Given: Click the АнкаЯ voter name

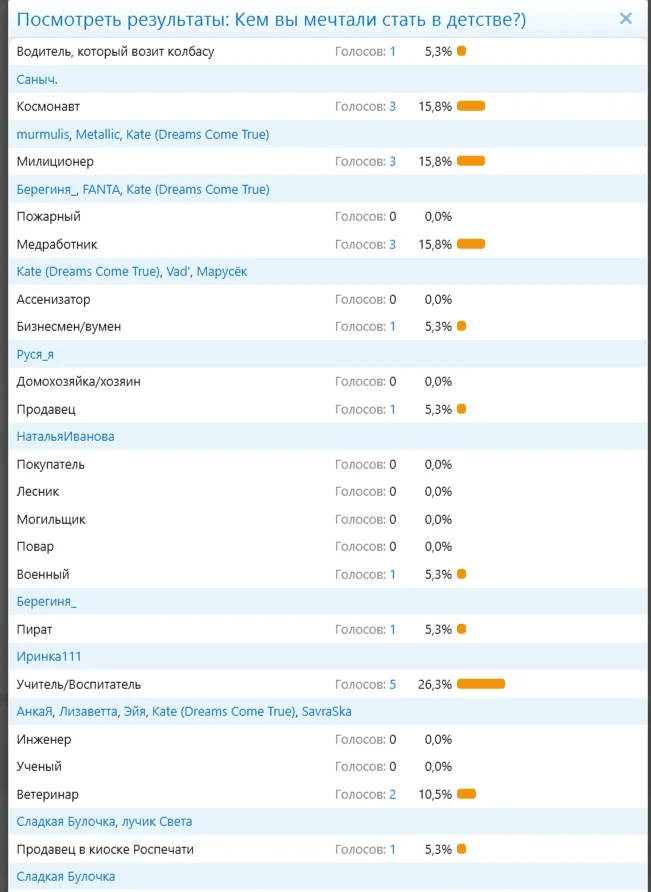Looking at the screenshot, I should coord(36,712).
